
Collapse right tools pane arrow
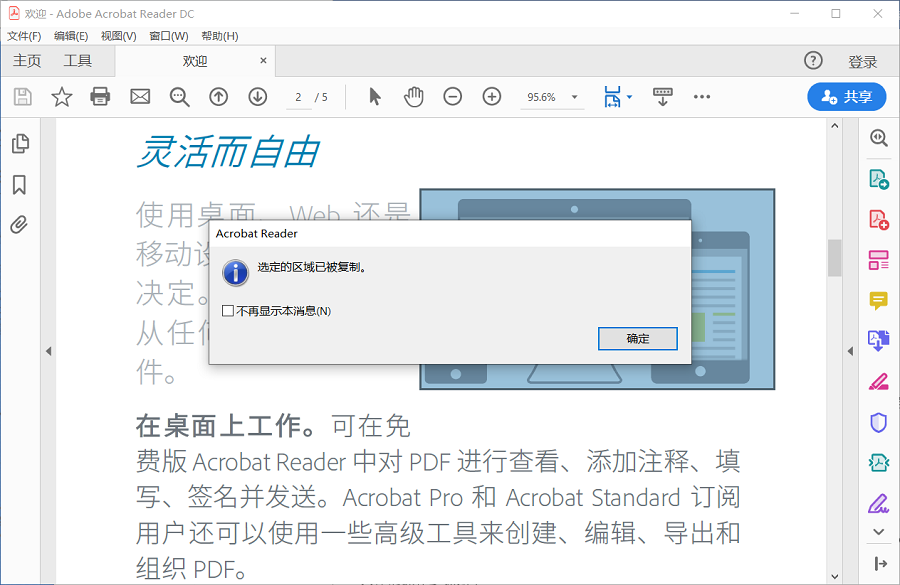(x=850, y=351)
